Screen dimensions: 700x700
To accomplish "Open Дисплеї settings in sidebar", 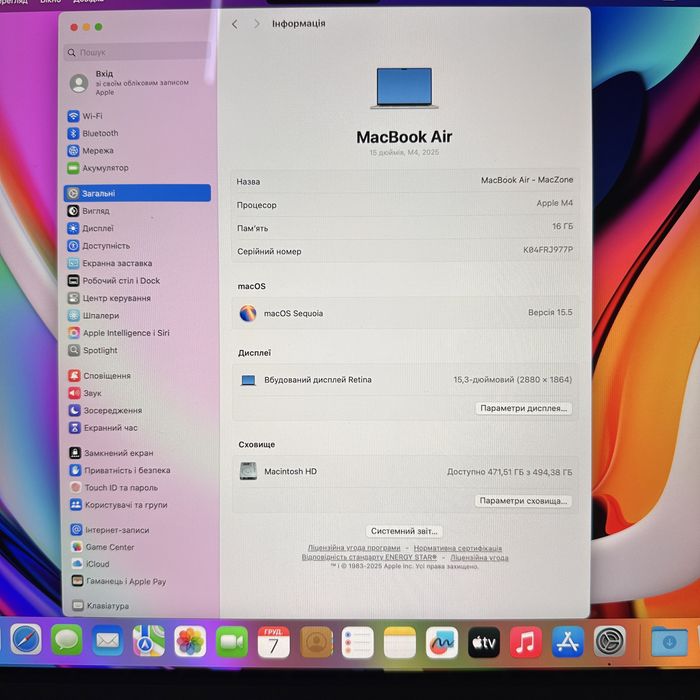I will [91, 229].
